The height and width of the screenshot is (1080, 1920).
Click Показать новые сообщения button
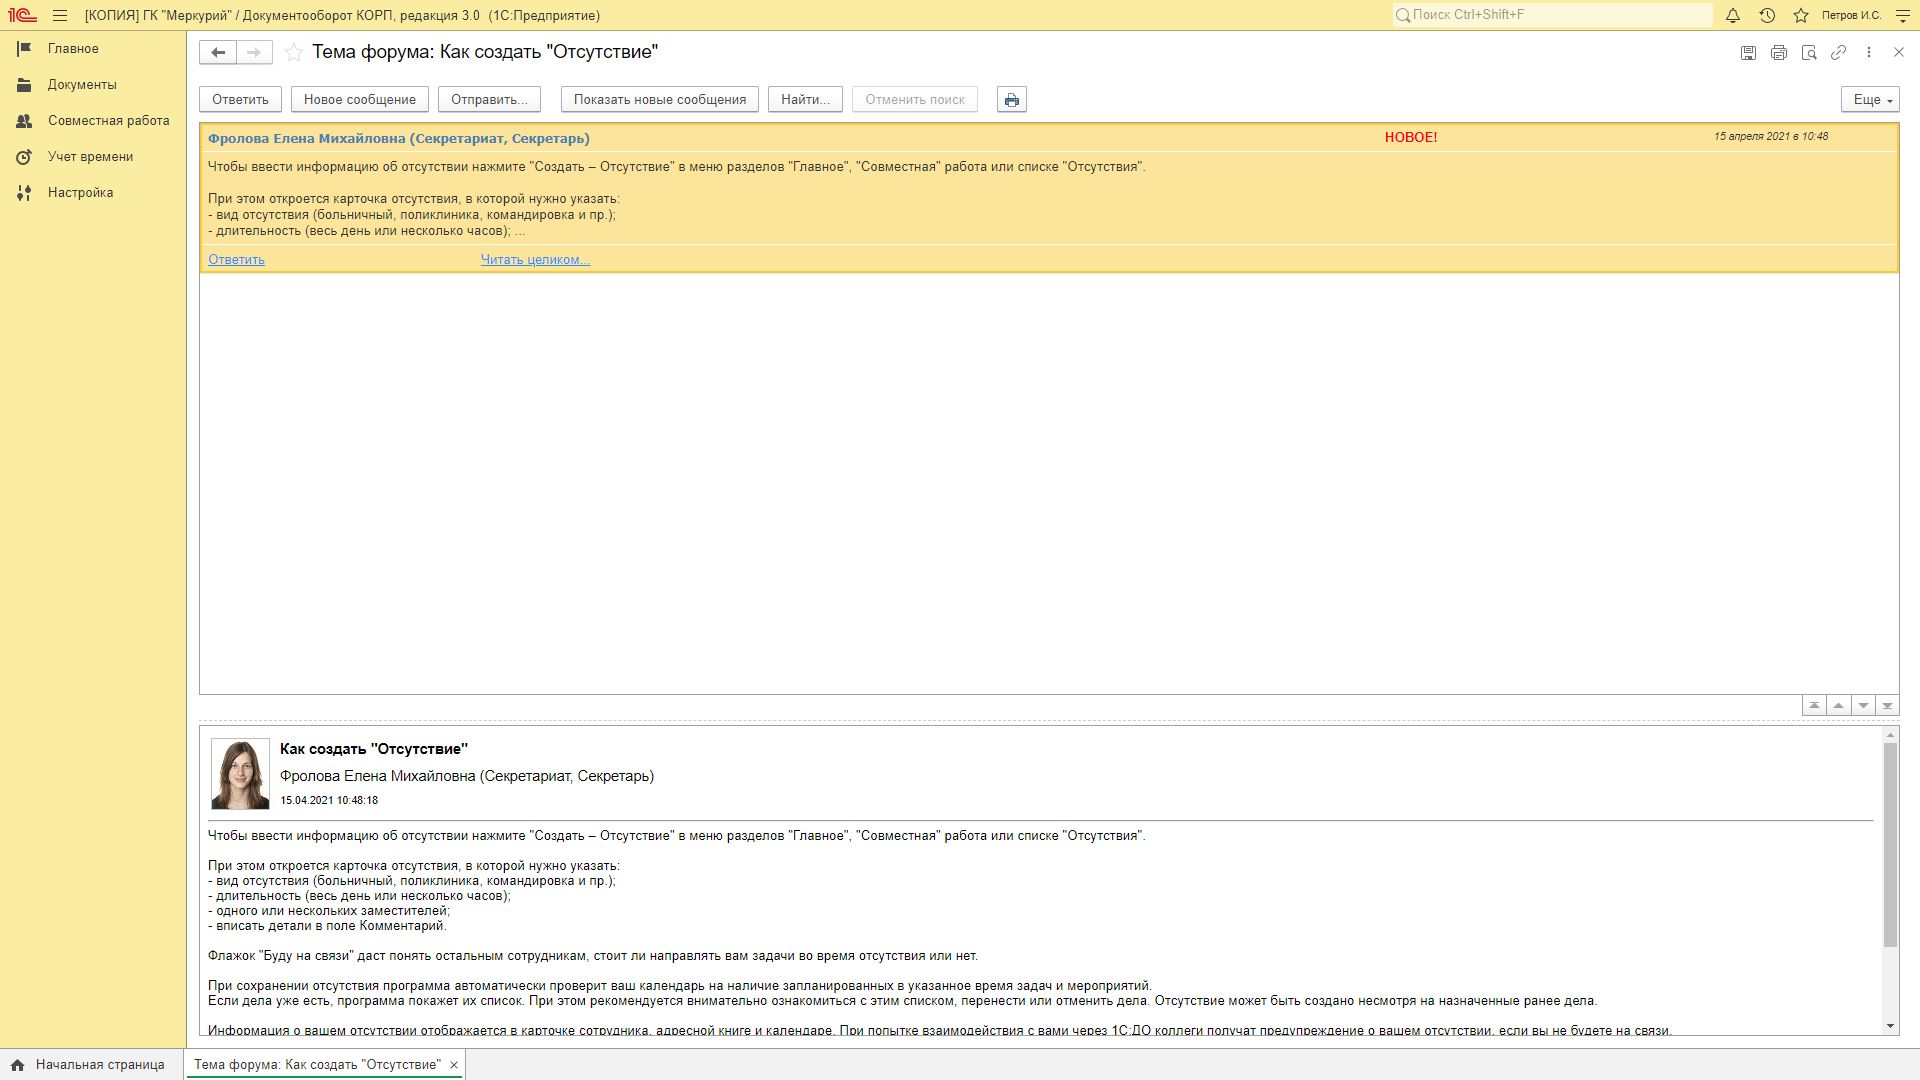coord(660,100)
